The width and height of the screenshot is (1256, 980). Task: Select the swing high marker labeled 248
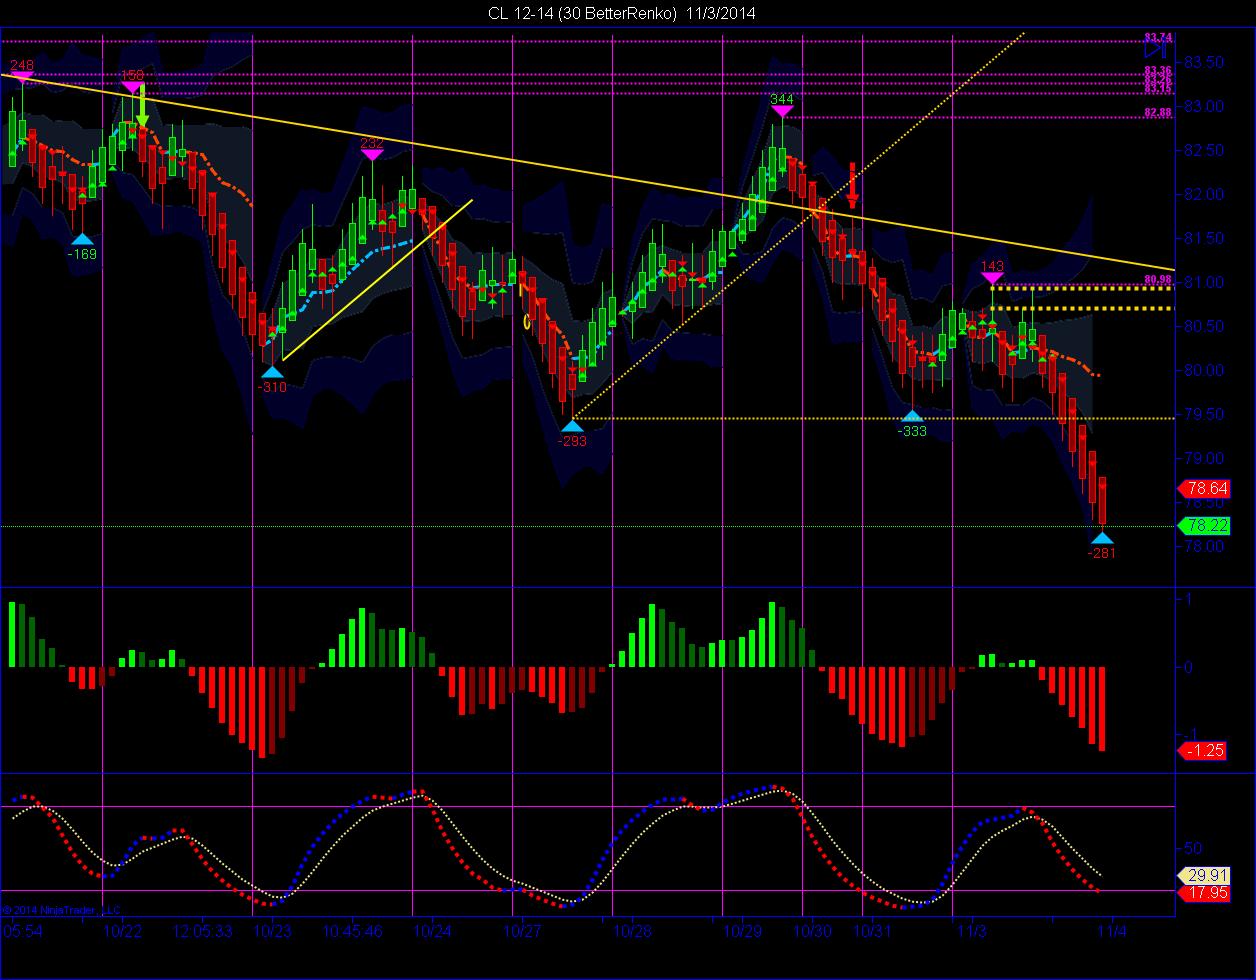click(x=22, y=79)
